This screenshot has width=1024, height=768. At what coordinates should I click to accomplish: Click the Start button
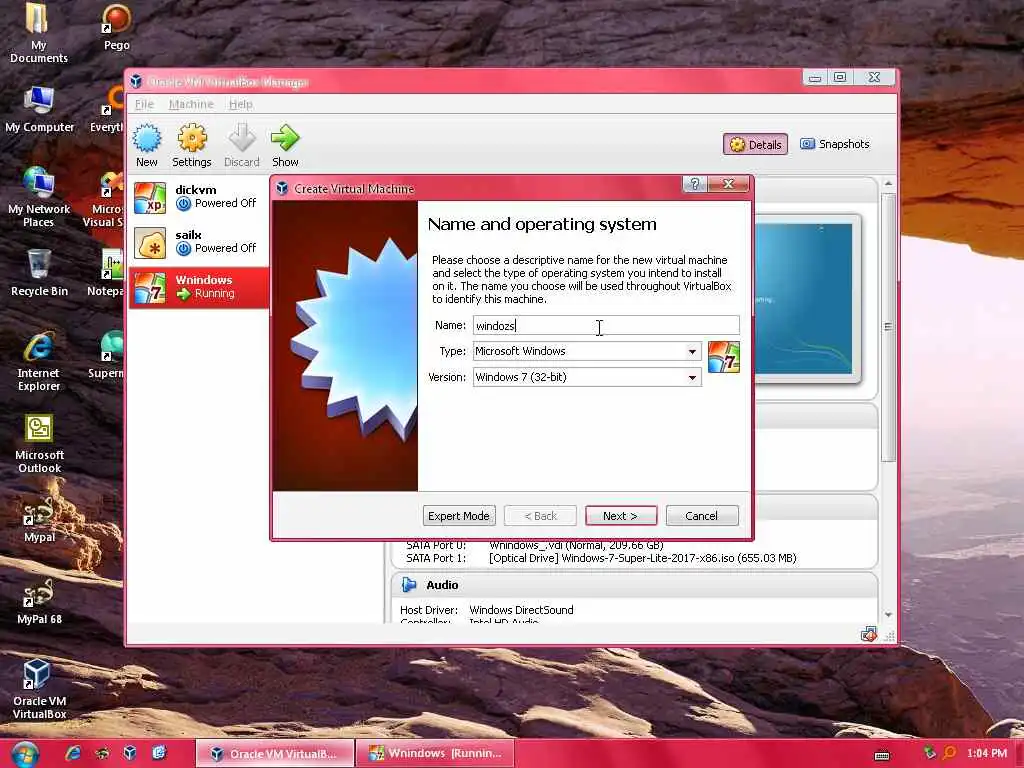pos(24,754)
